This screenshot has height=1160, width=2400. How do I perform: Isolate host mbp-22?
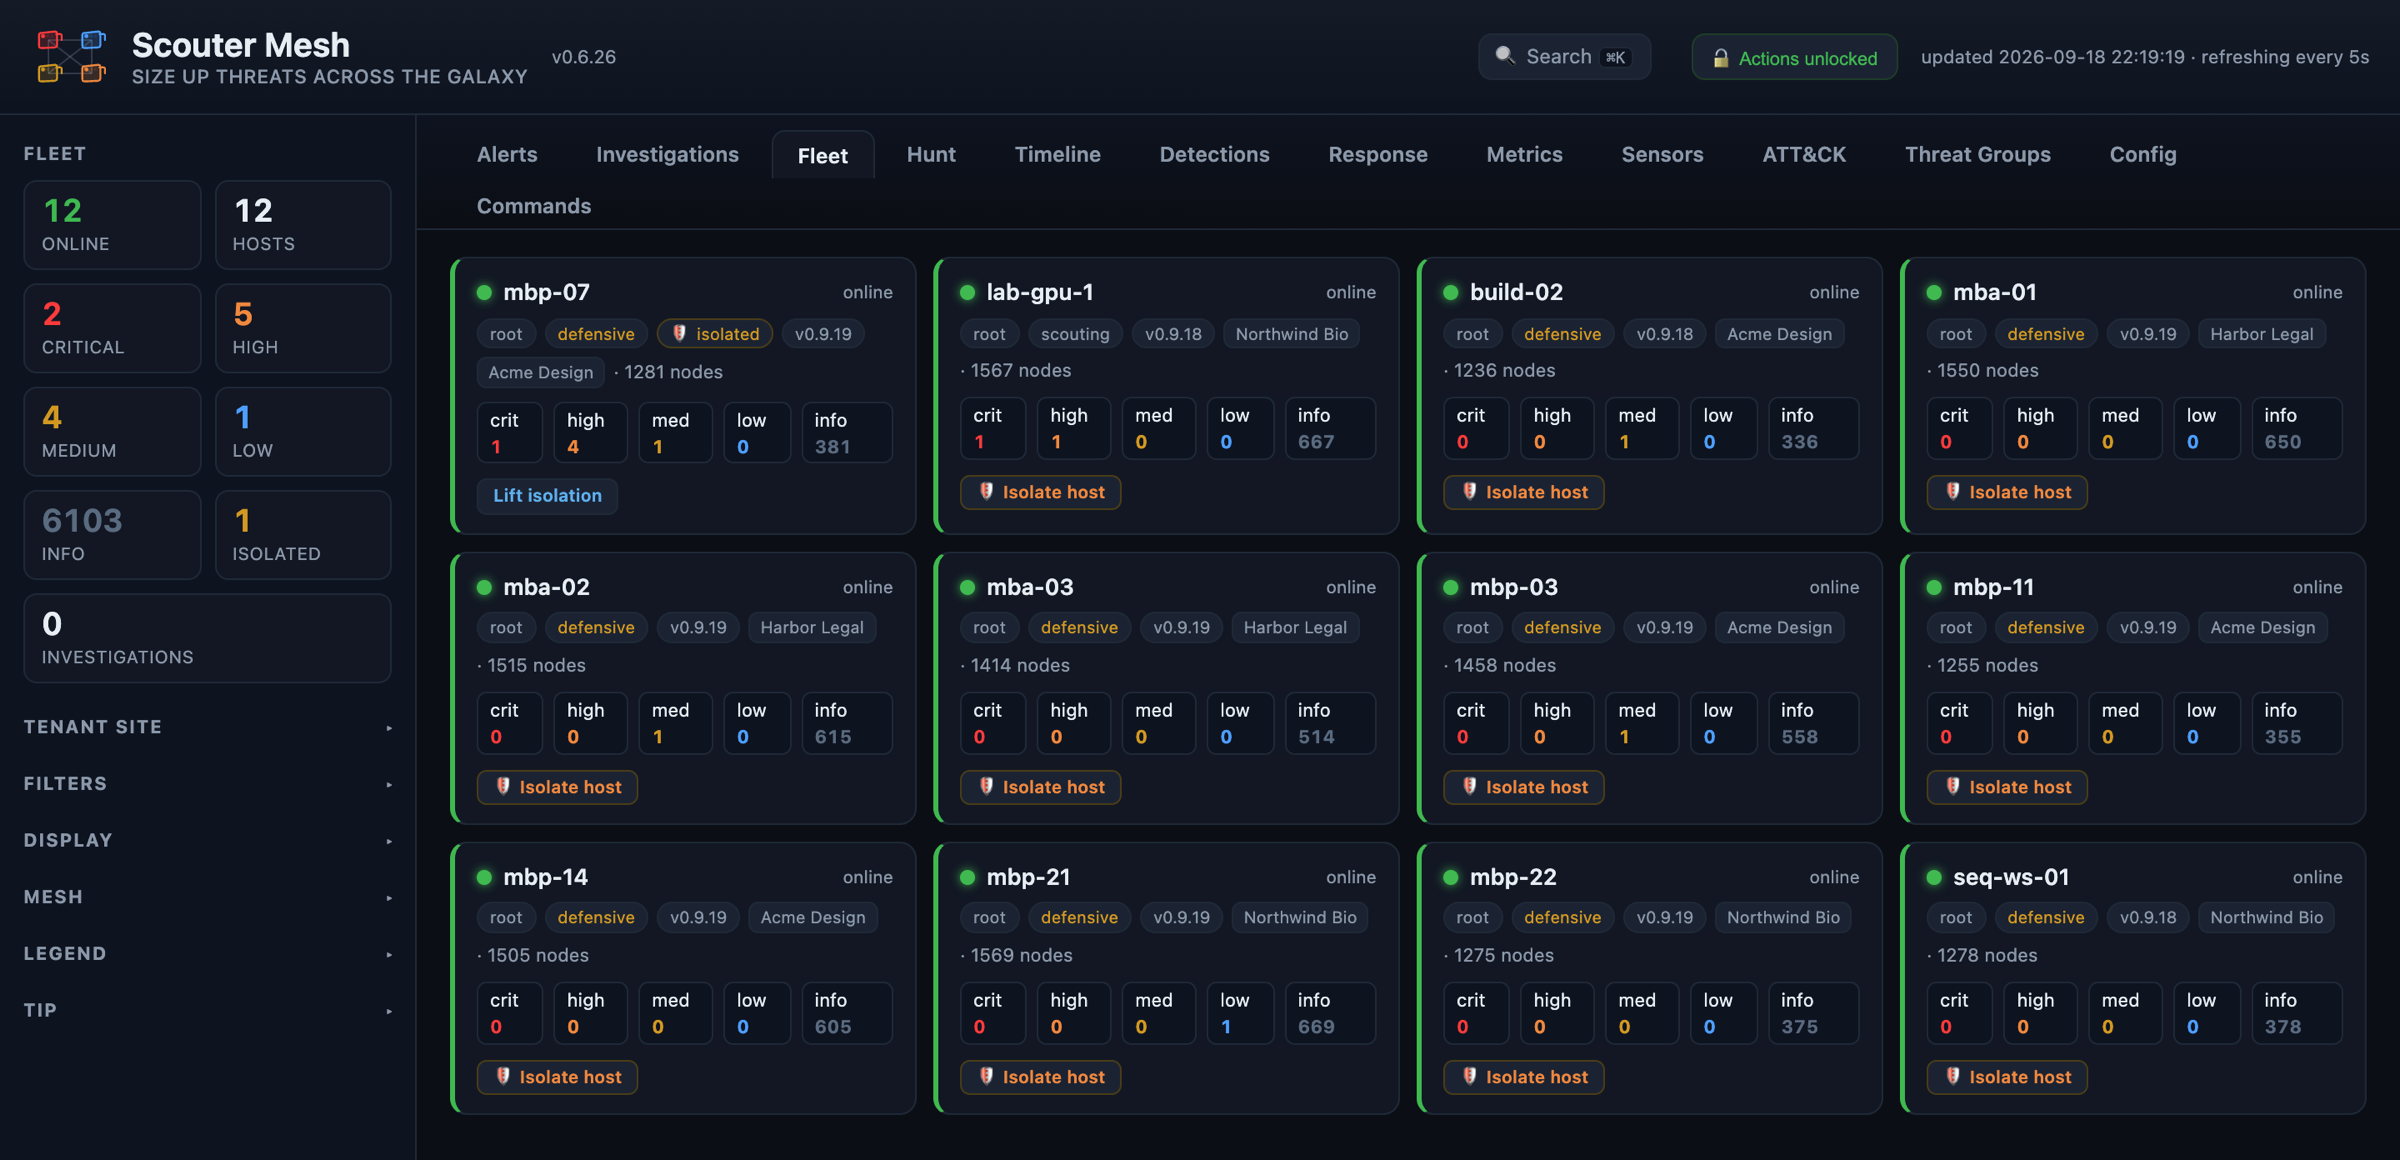click(1523, 1077)
